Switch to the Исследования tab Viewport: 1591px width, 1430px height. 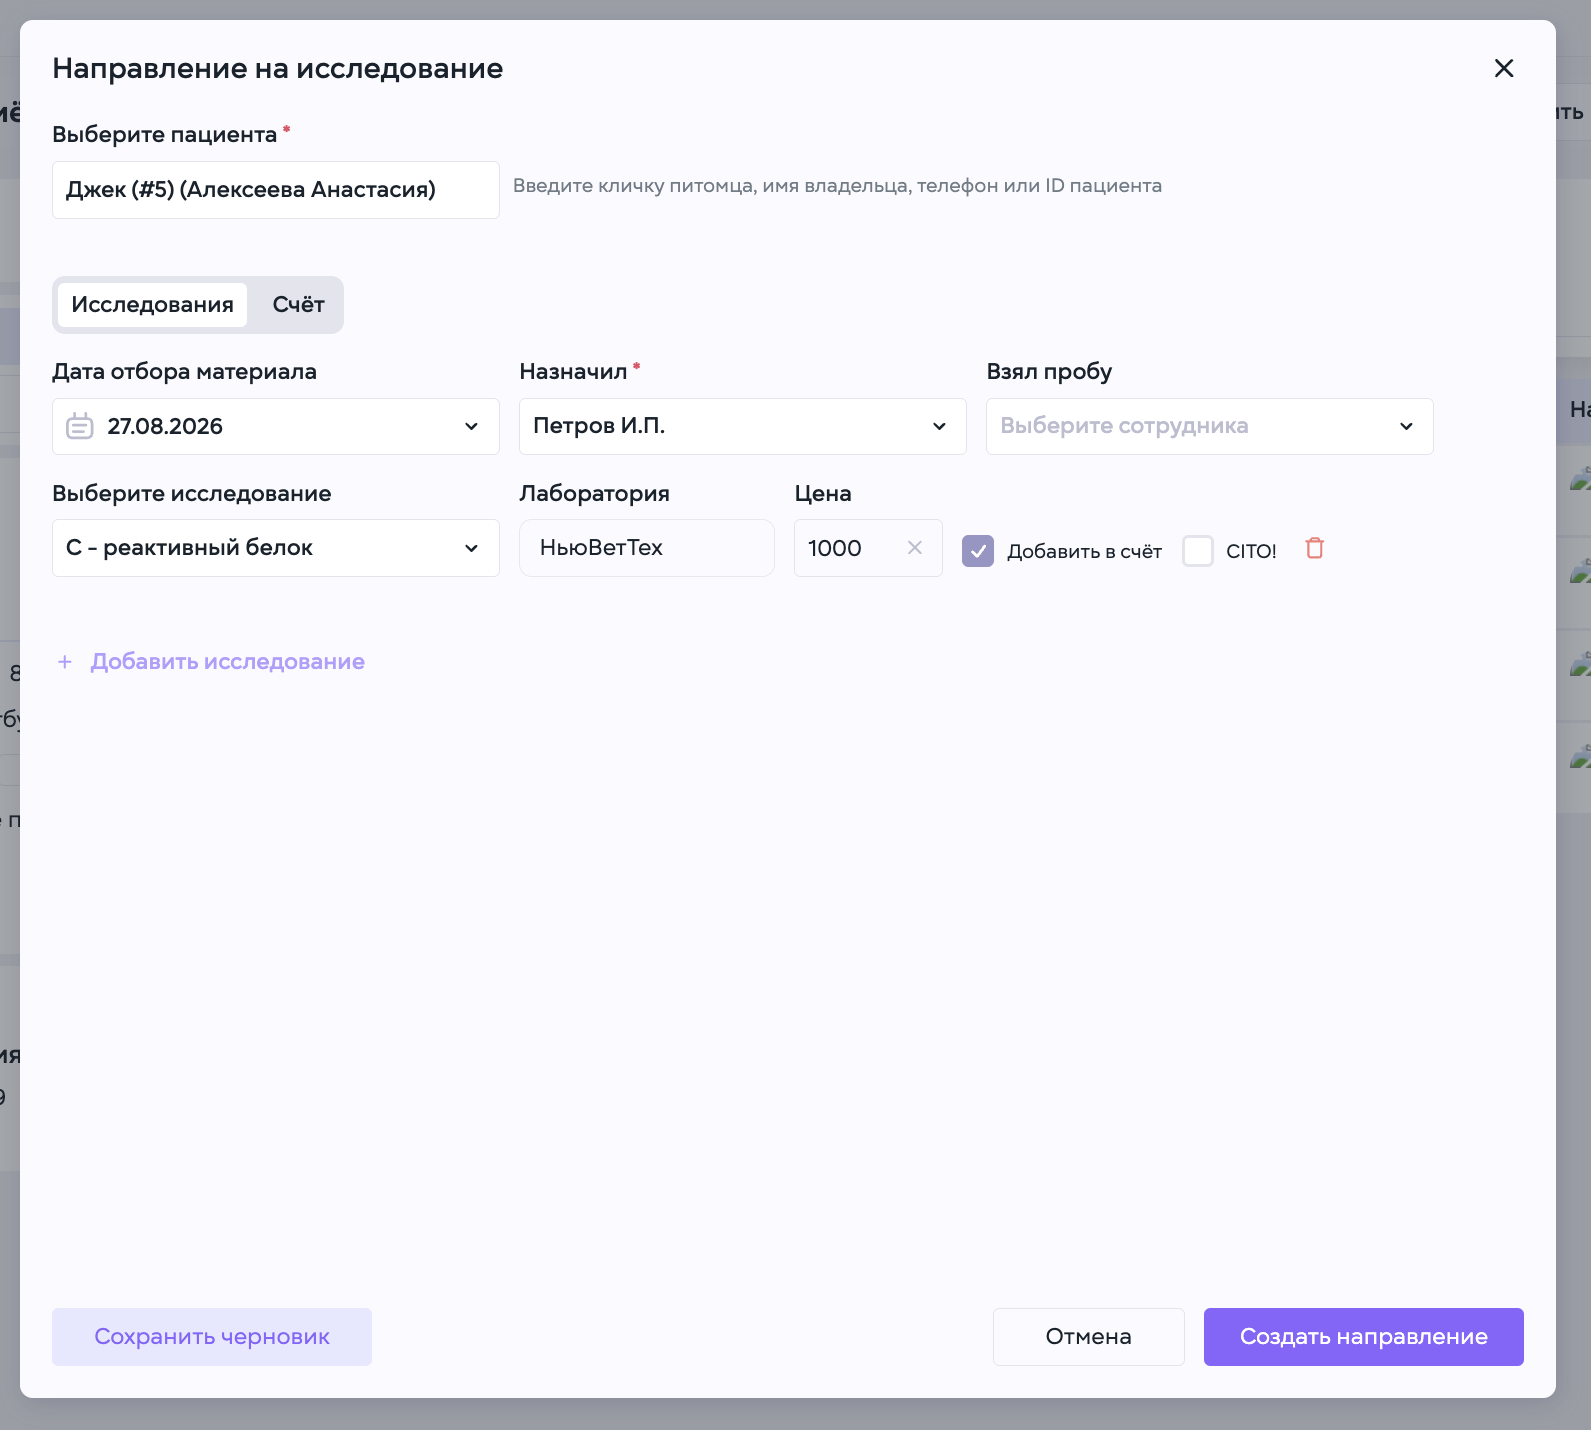click(152, 305)
